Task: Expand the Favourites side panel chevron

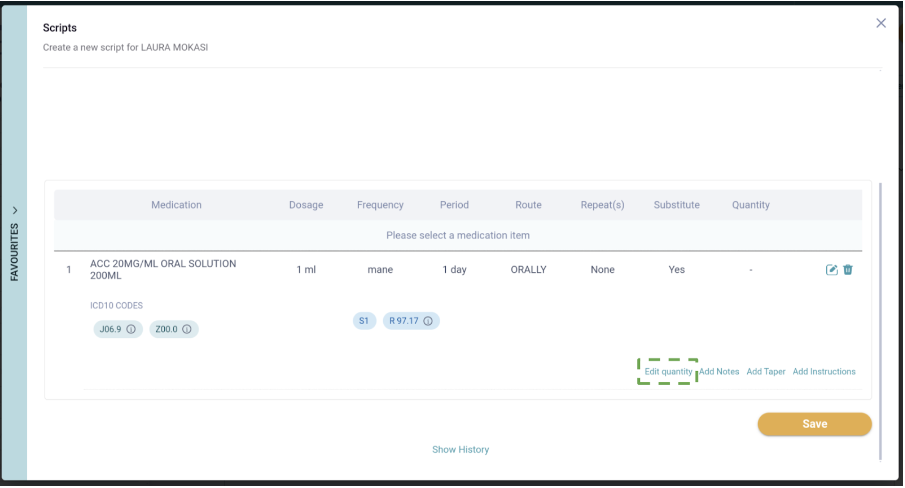Action: tap(14, 211)
